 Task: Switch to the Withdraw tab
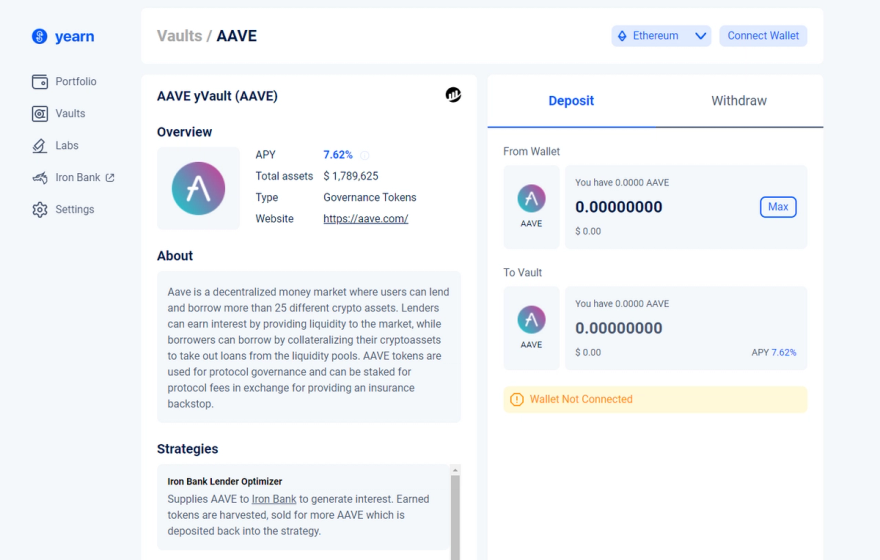[739, 101]
